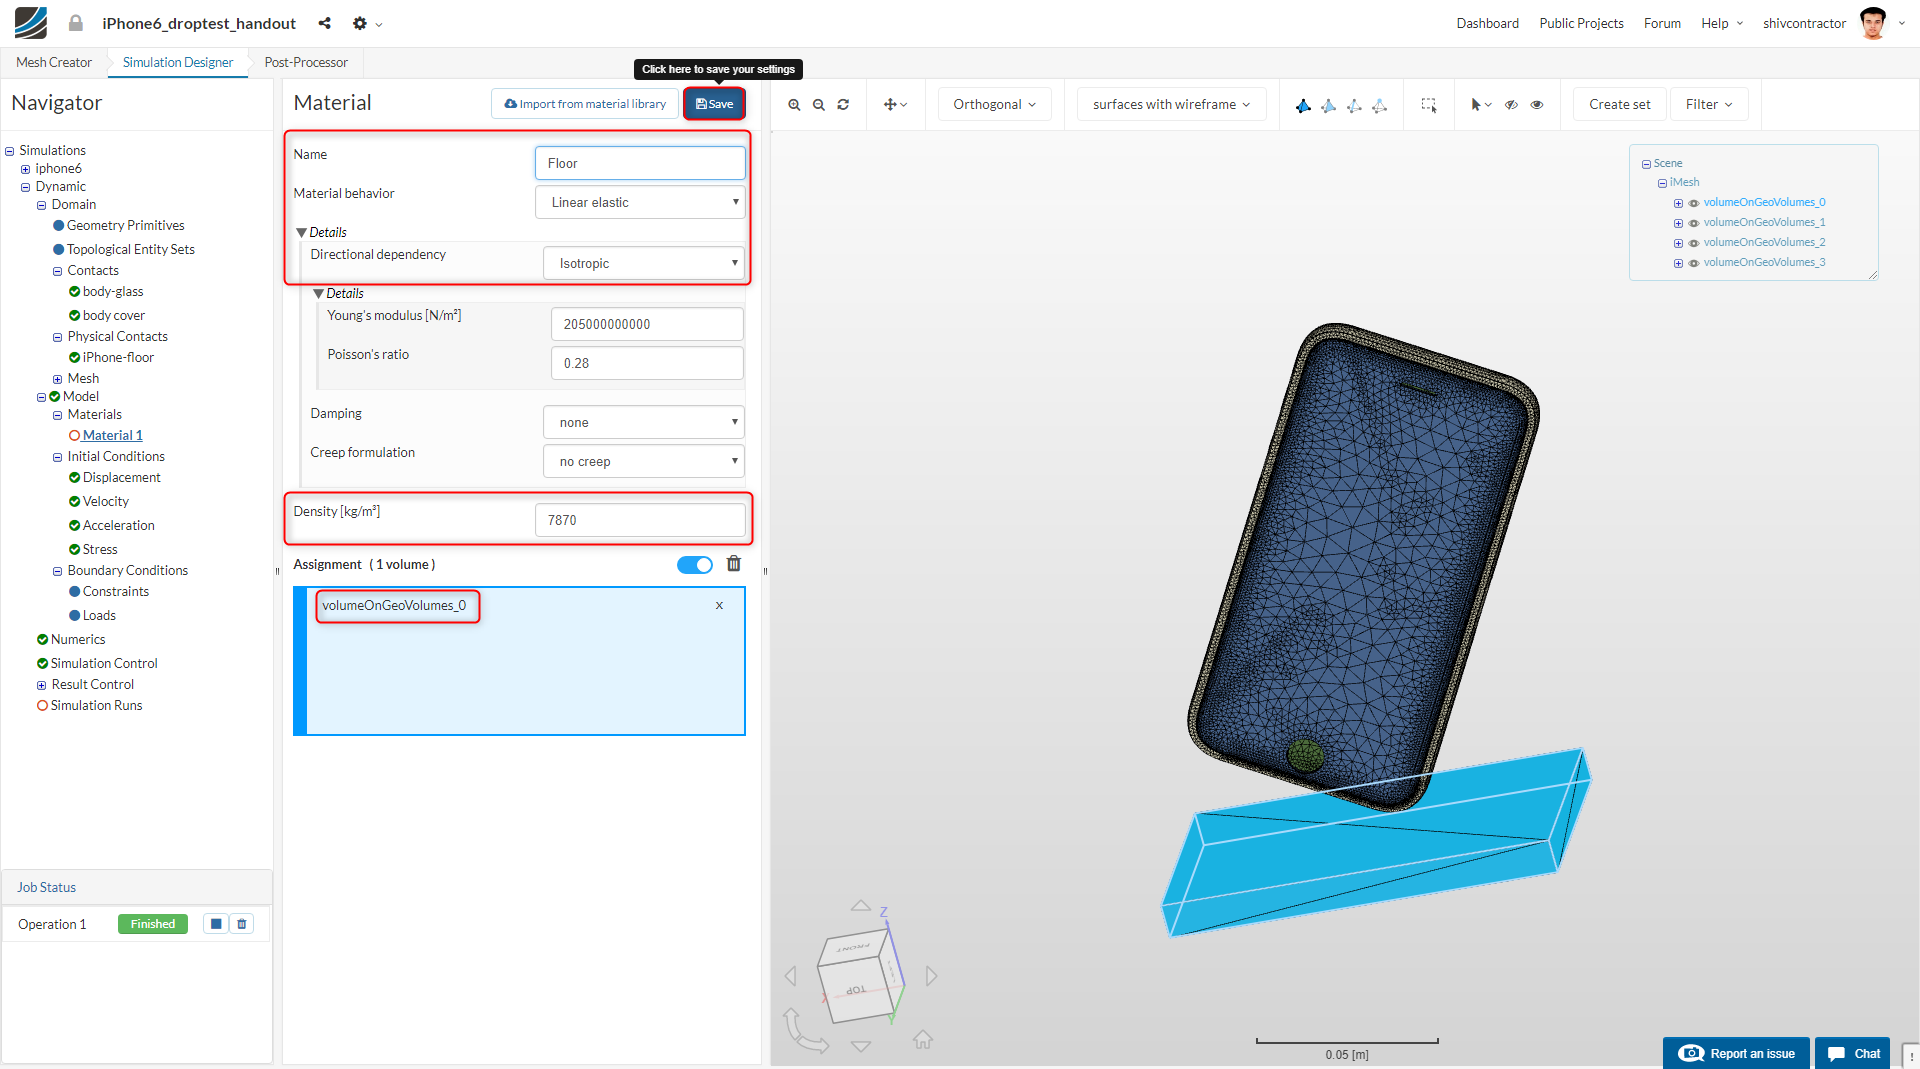Rotate view up with top arrow
Image resolution: width=1920 pixels, height=1069 pixels.
[861, 905]
